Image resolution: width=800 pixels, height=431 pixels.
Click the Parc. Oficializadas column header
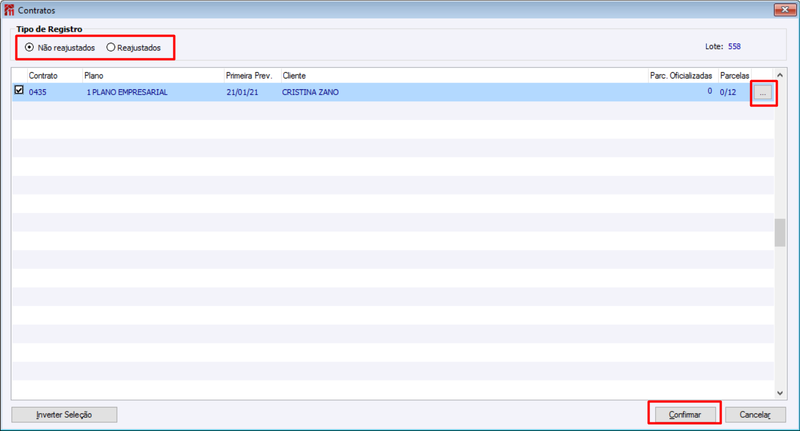pyautogui.click(x=683, y=75)
